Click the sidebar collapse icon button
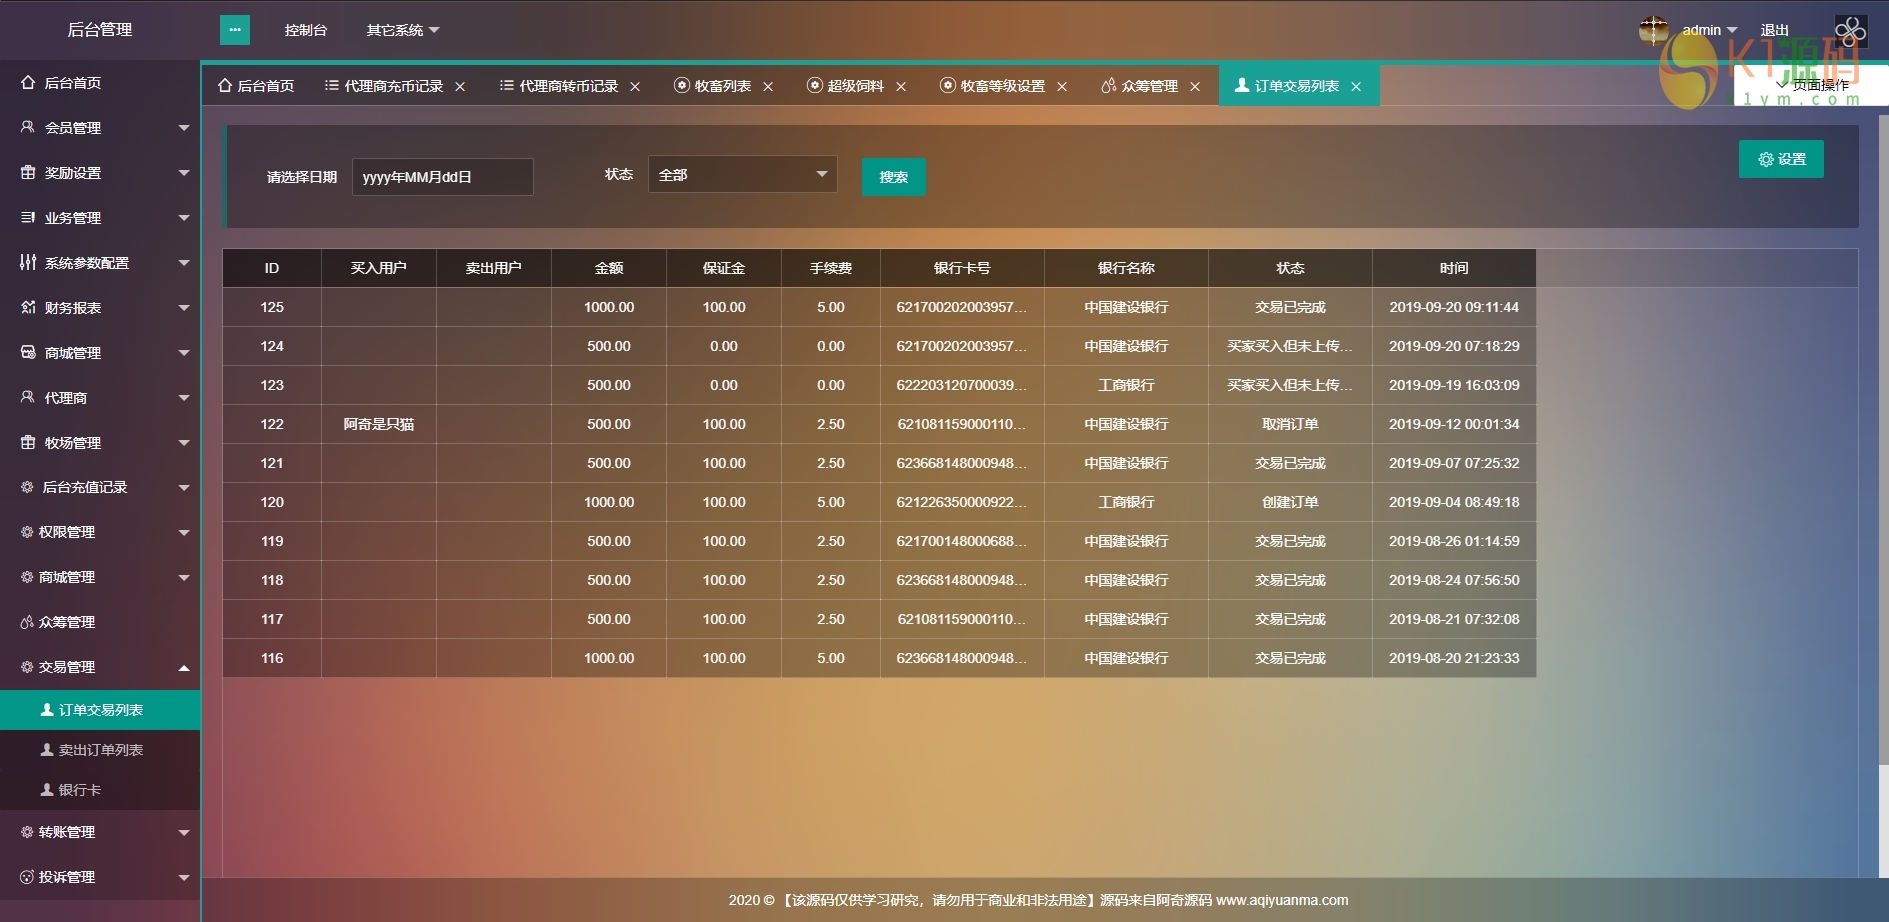This screenshot has height=922, width=1889. pos(234,30)
